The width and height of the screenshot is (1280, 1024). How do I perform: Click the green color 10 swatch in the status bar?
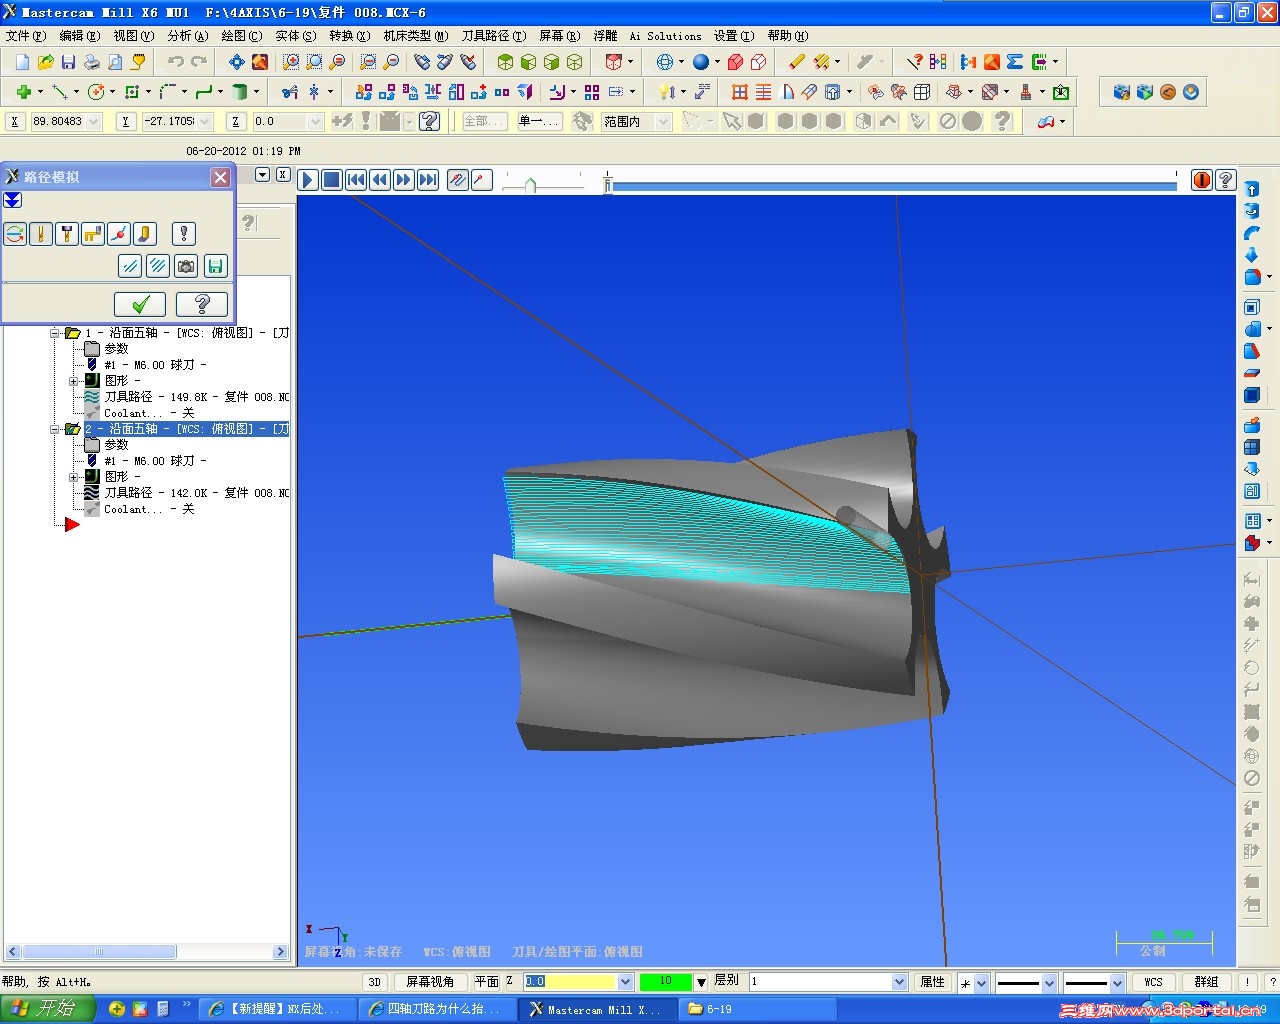click(x=666, y=982)
